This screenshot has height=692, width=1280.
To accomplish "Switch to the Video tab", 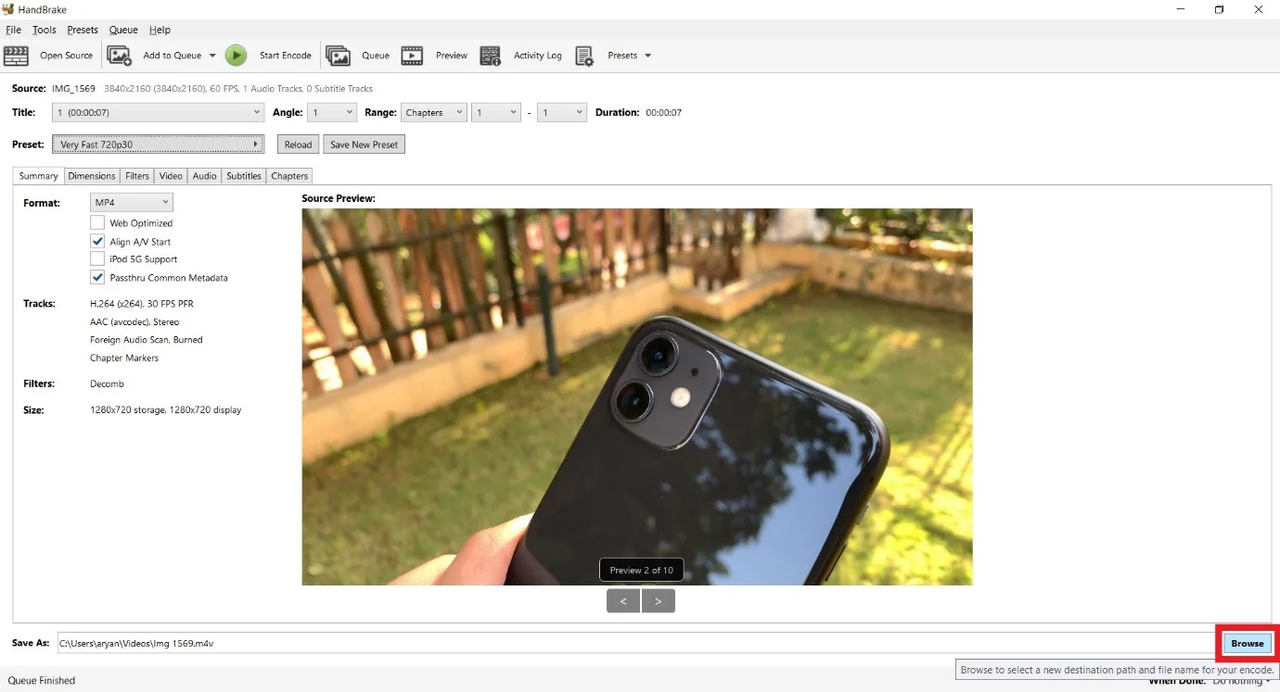I will point(171,176).
